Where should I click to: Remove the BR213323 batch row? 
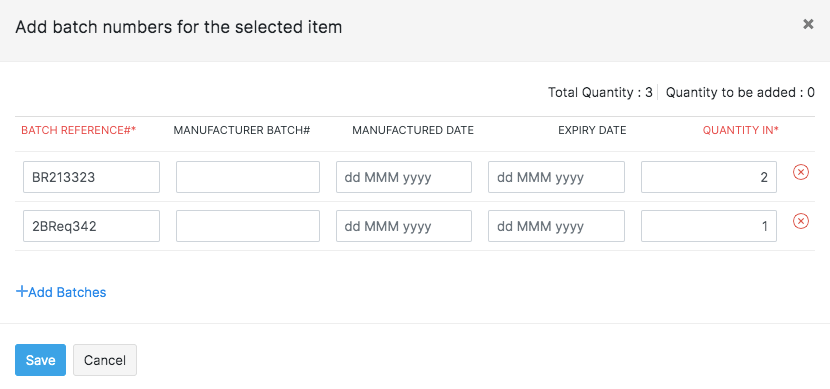pos(800,172)
